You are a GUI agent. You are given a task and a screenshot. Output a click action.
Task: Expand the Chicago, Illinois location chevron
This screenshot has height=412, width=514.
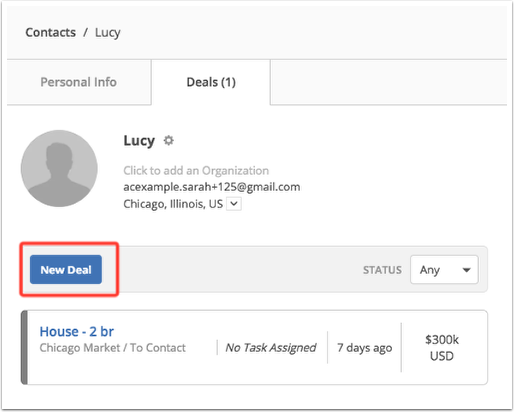point(234,204)
